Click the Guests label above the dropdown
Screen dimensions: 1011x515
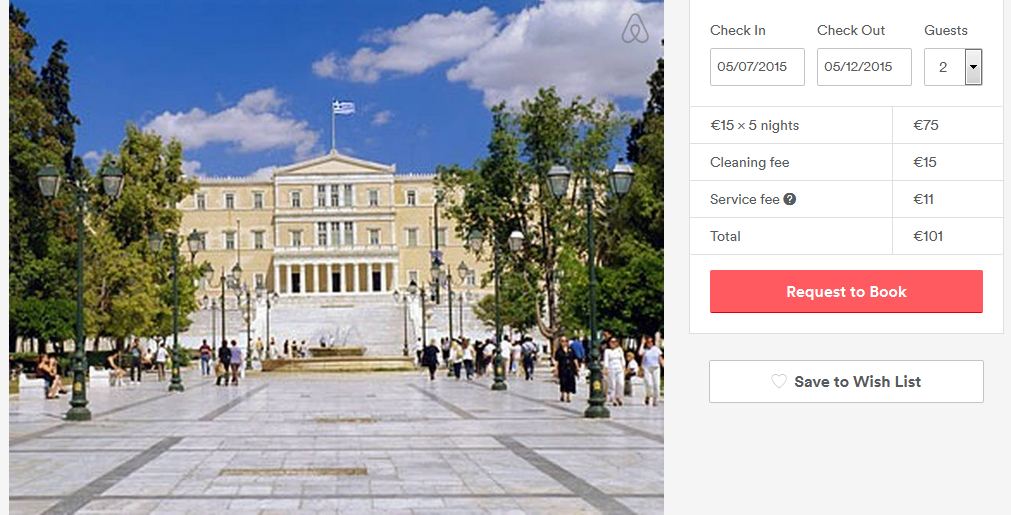tap(946, 30)
